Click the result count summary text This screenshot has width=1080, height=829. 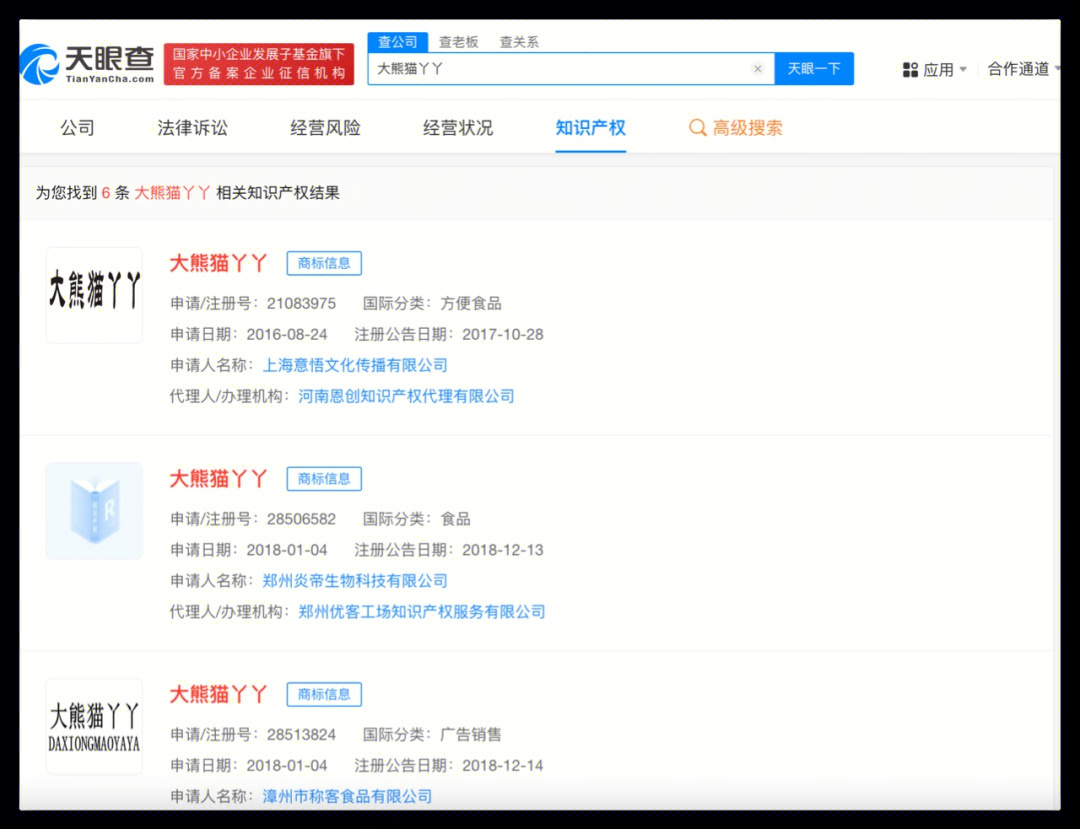(187, 193)
